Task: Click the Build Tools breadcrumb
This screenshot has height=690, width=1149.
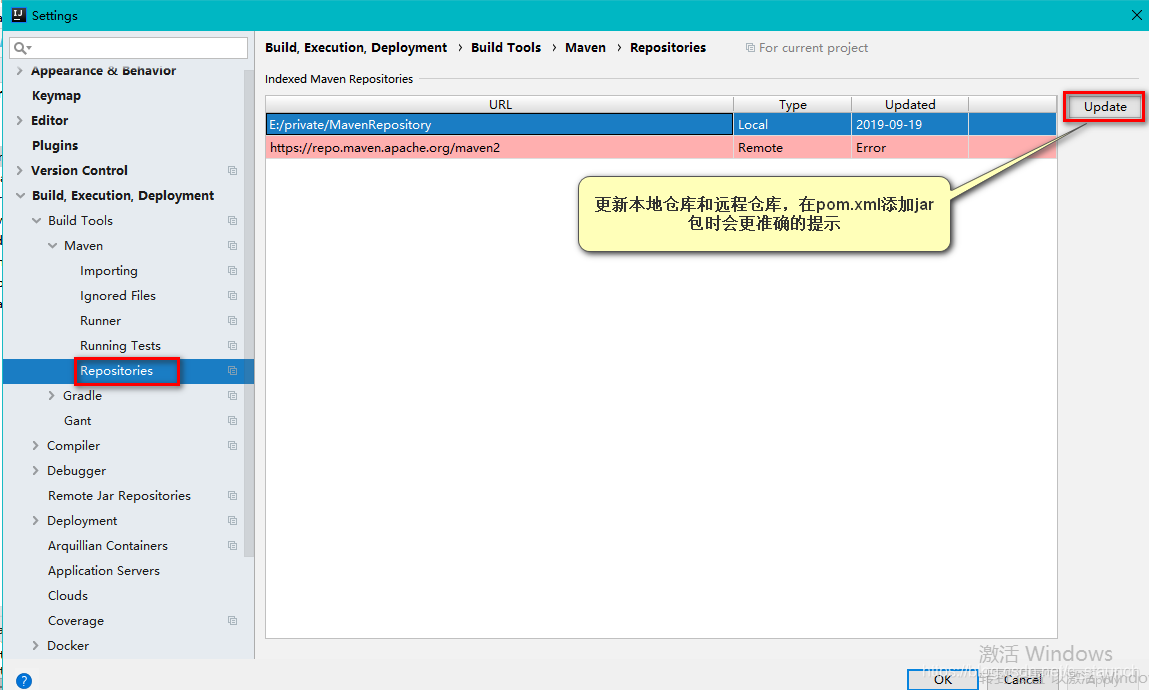Action: pos(506,48)
